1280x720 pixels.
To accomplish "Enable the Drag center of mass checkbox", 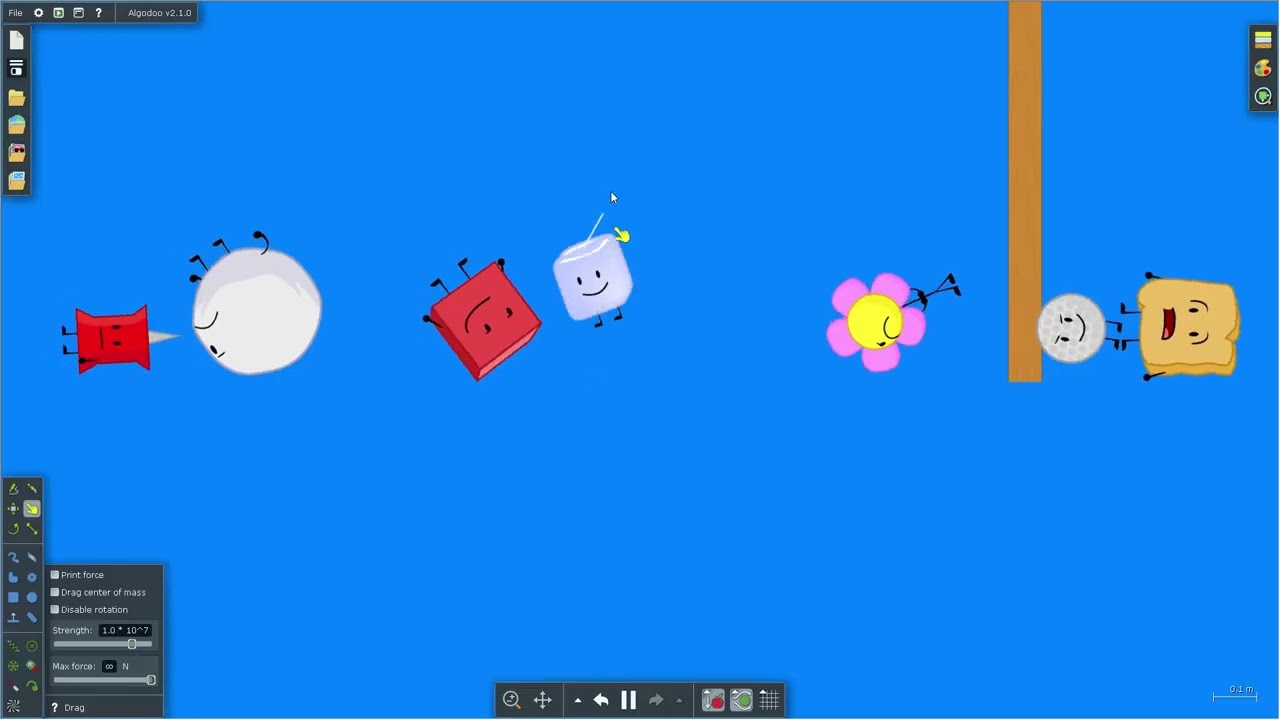I will (x=55, y=592).
